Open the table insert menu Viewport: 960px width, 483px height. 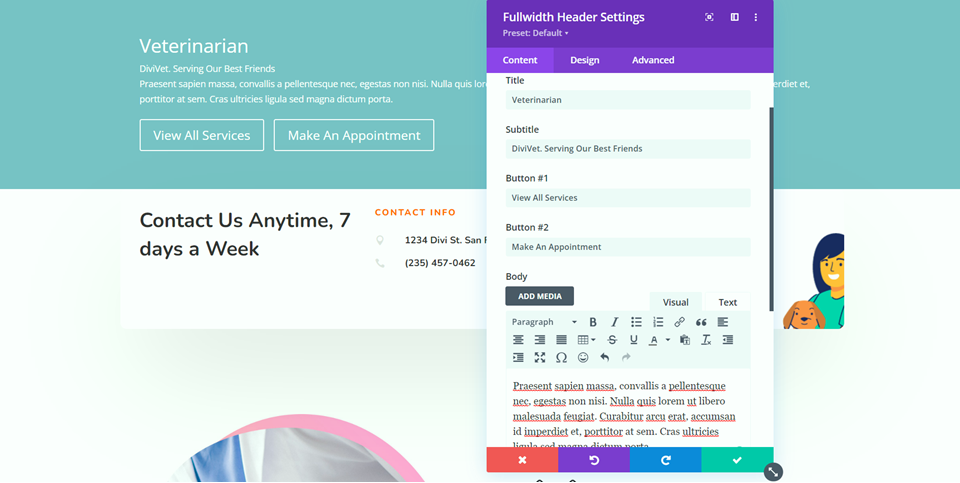coord(587,340)
